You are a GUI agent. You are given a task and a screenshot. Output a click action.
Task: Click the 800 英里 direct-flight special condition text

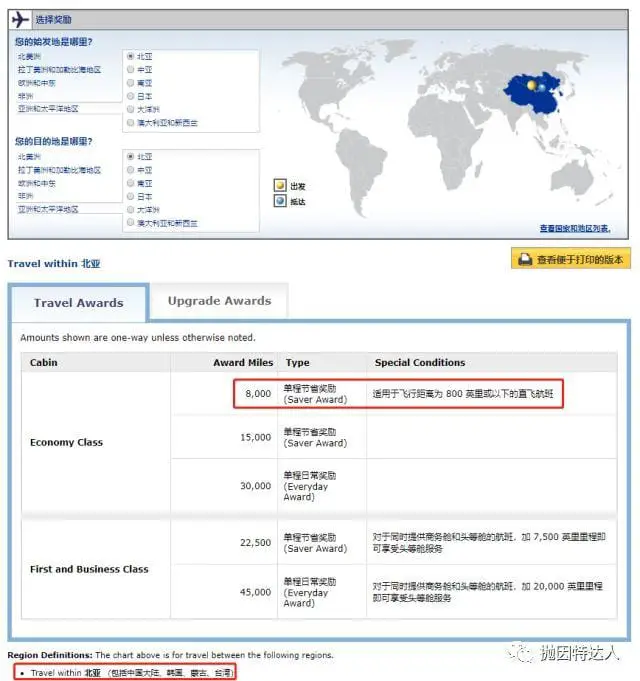pyautogui.click(x=463, y=394)
